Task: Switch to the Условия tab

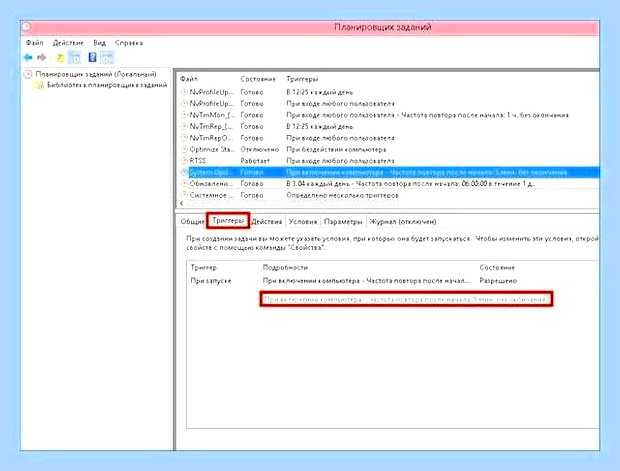Action: point(303,221)
